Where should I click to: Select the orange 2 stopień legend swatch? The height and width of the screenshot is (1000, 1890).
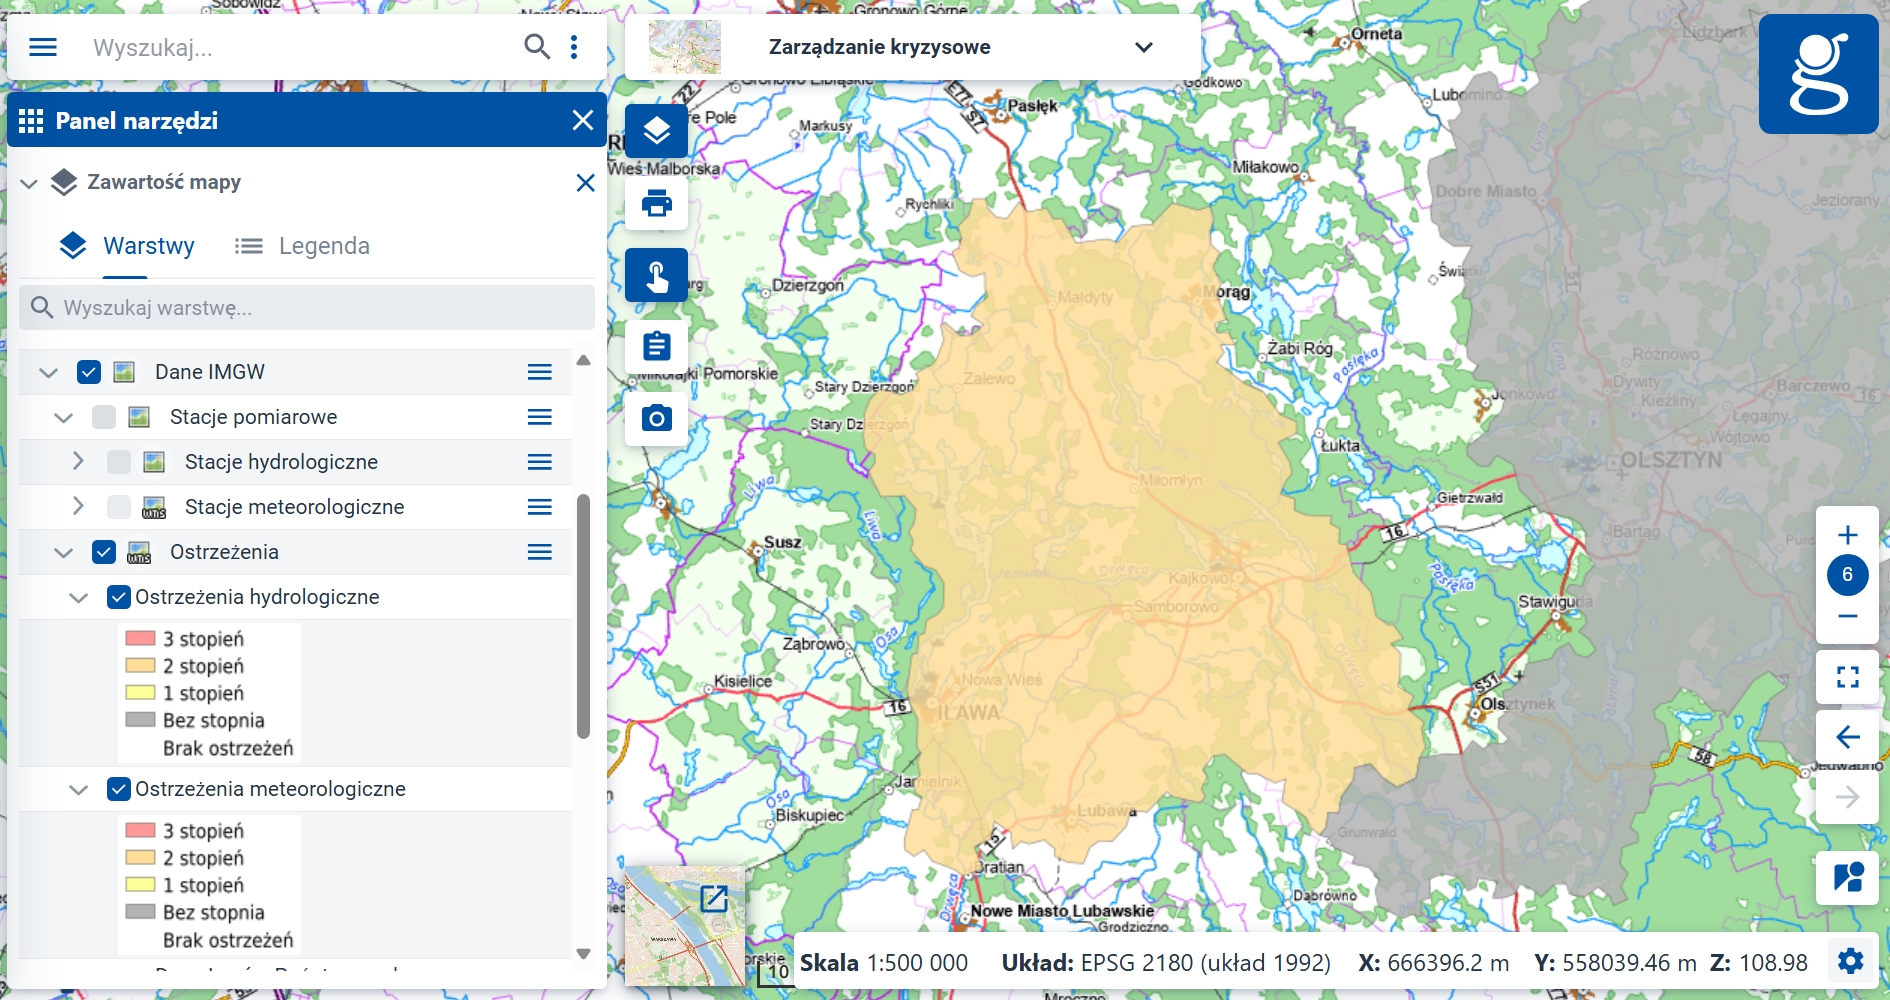coord(139,665)
